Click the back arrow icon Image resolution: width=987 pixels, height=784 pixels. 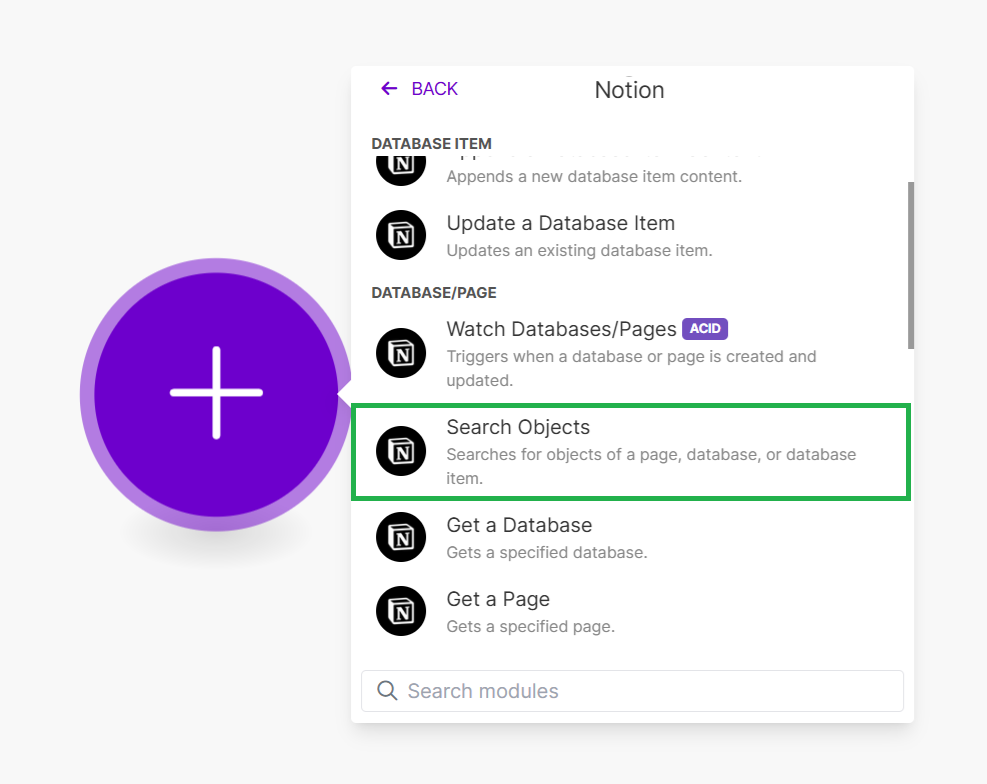coord(389,89)
